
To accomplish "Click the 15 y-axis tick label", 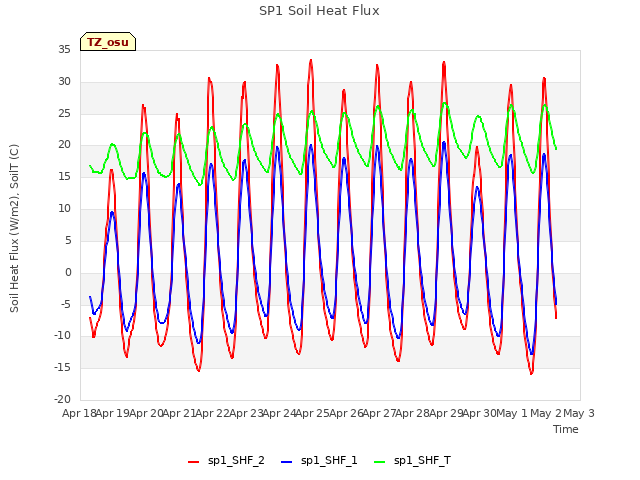I will tap(64, 177).
